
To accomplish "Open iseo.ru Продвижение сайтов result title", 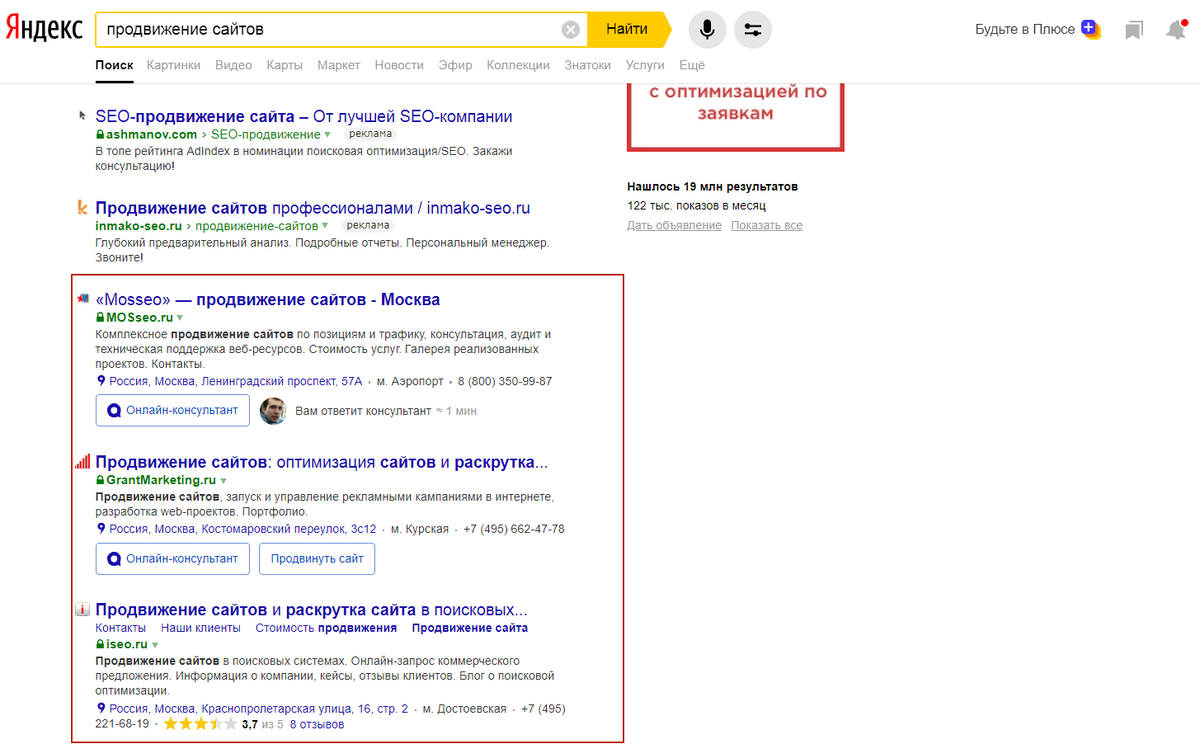I will [x=311, y=609].
